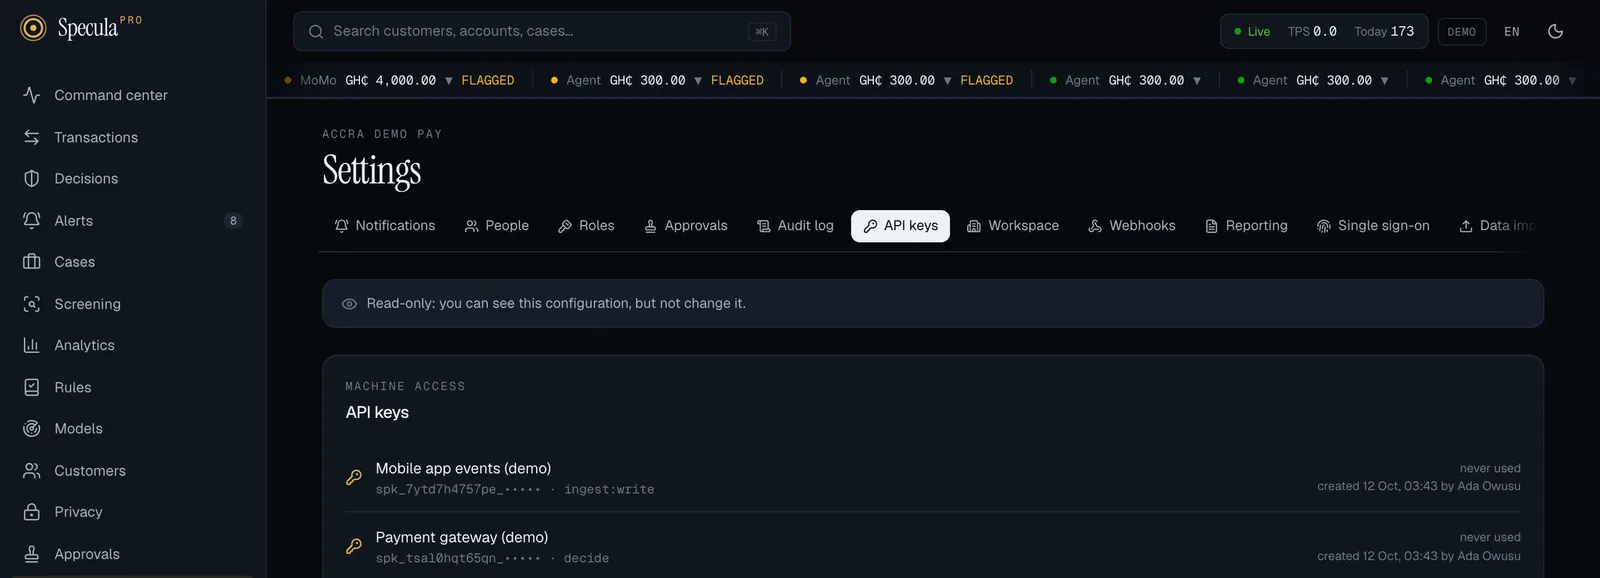Click the alerts count badge 8
The image size is (1600, 578).
(233, 221)
